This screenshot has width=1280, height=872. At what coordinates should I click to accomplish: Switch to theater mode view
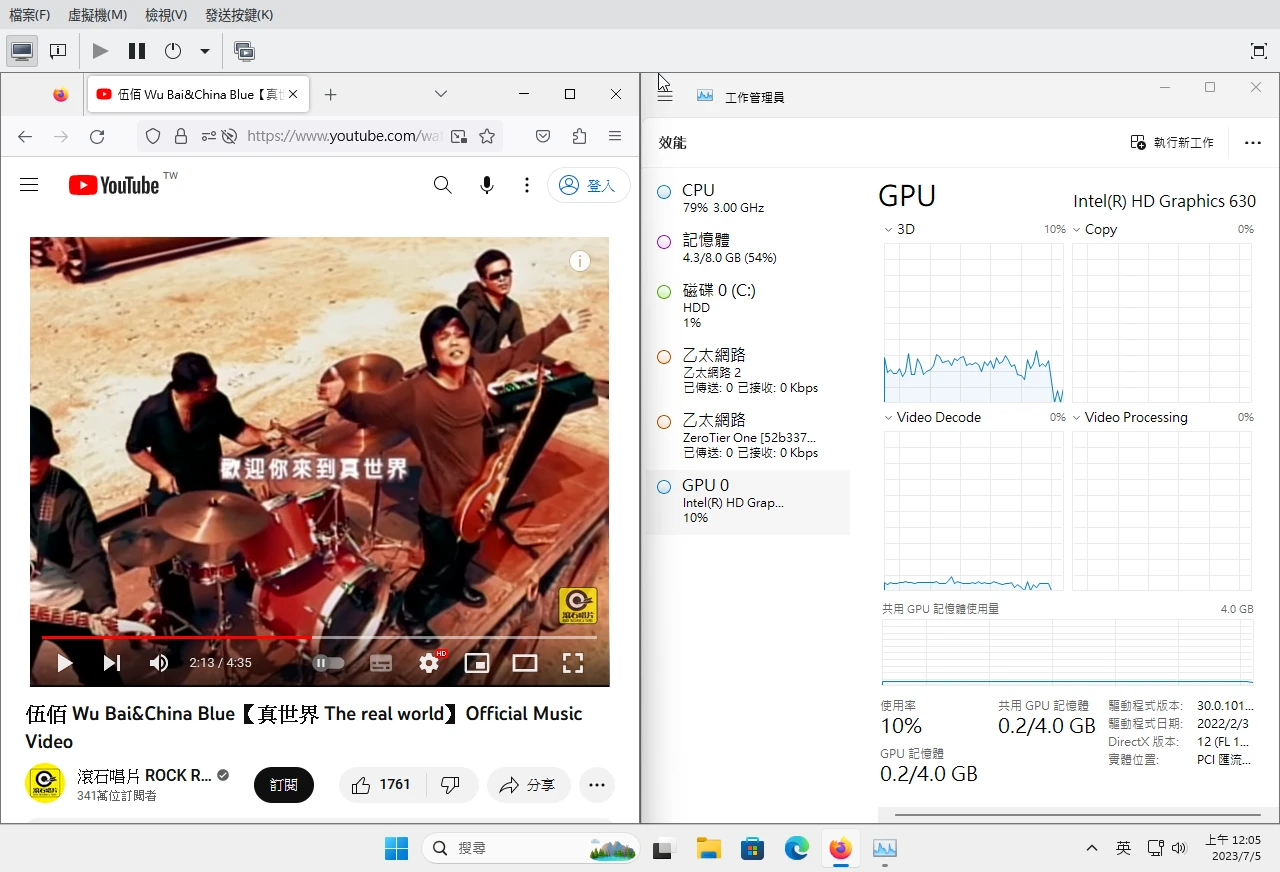[x=525, y=663]
